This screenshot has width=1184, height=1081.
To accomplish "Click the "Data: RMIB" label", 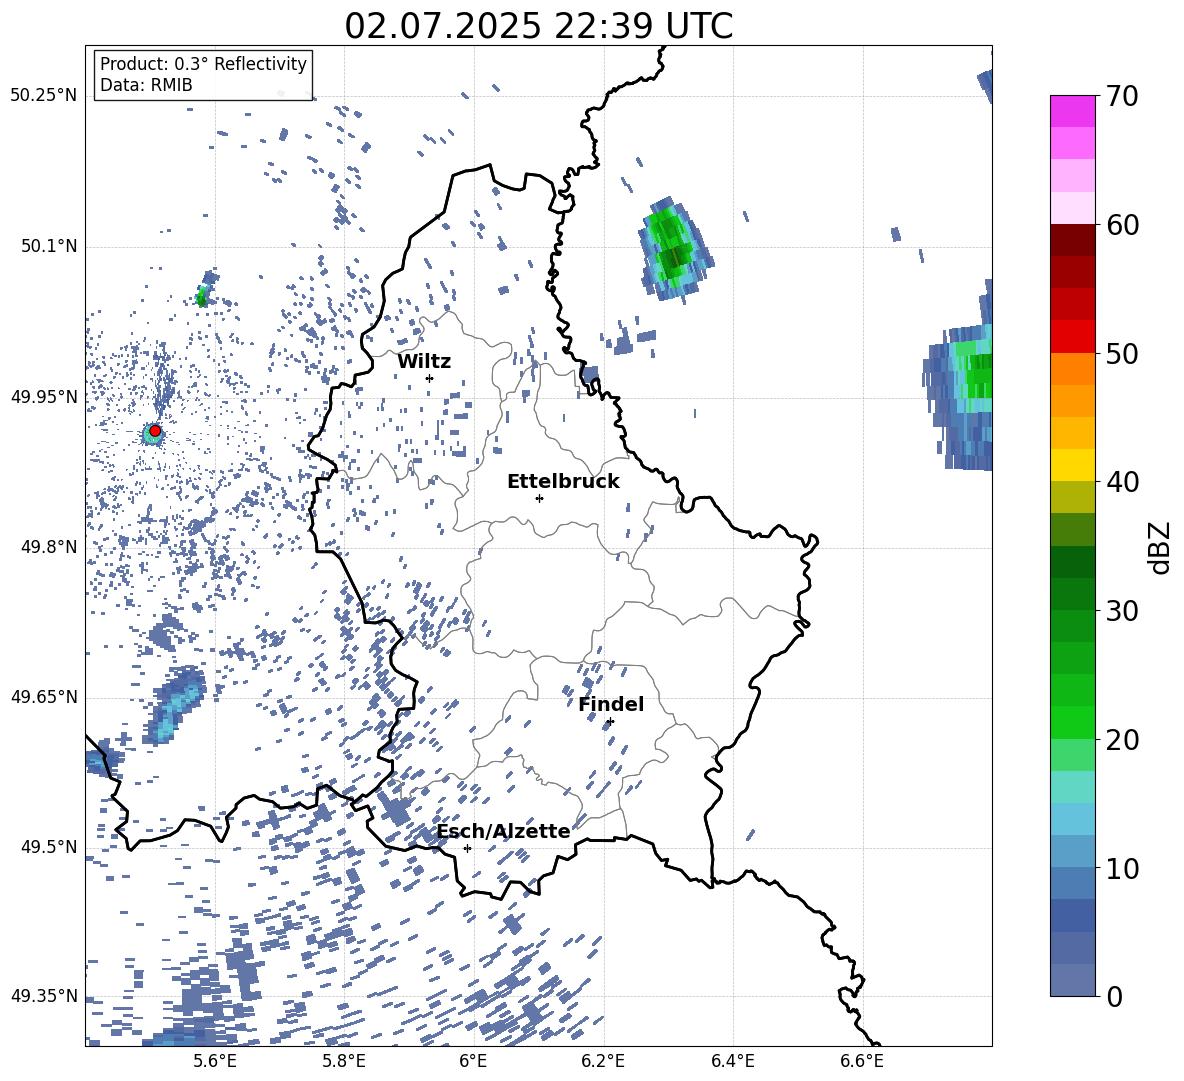I will (x=146, y=85).
